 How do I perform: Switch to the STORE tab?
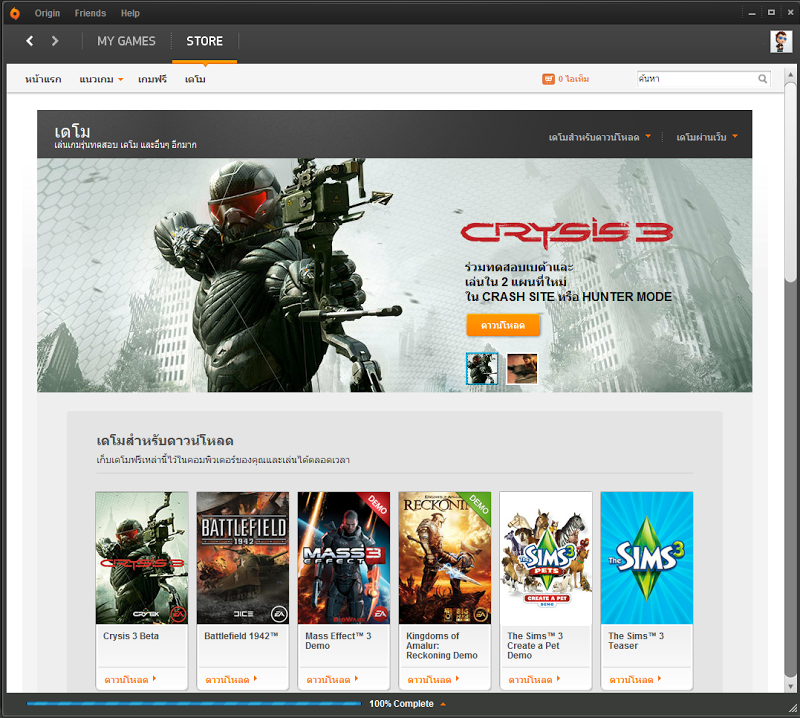[205, 41]
